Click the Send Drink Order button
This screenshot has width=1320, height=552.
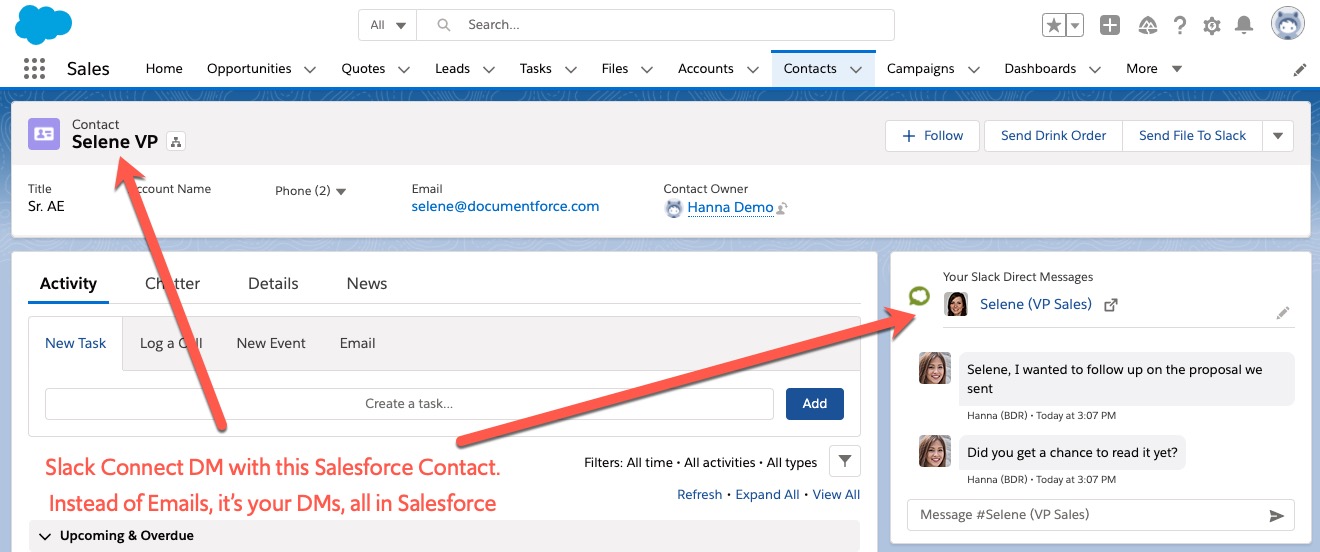(1054, 136)
